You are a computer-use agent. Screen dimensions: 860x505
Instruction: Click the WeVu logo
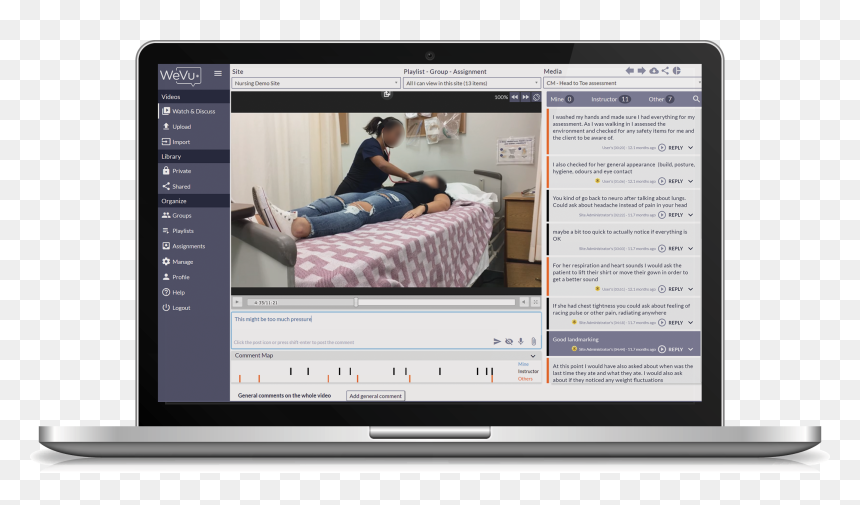click(180, 76)
